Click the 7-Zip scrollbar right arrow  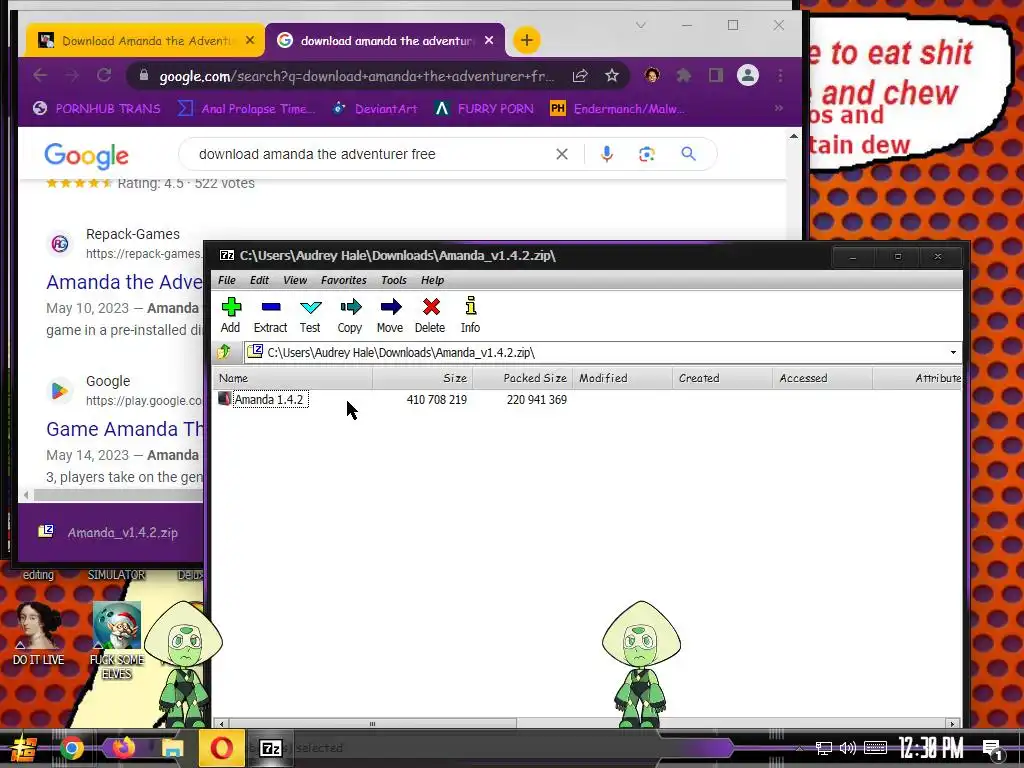[953, 724]
